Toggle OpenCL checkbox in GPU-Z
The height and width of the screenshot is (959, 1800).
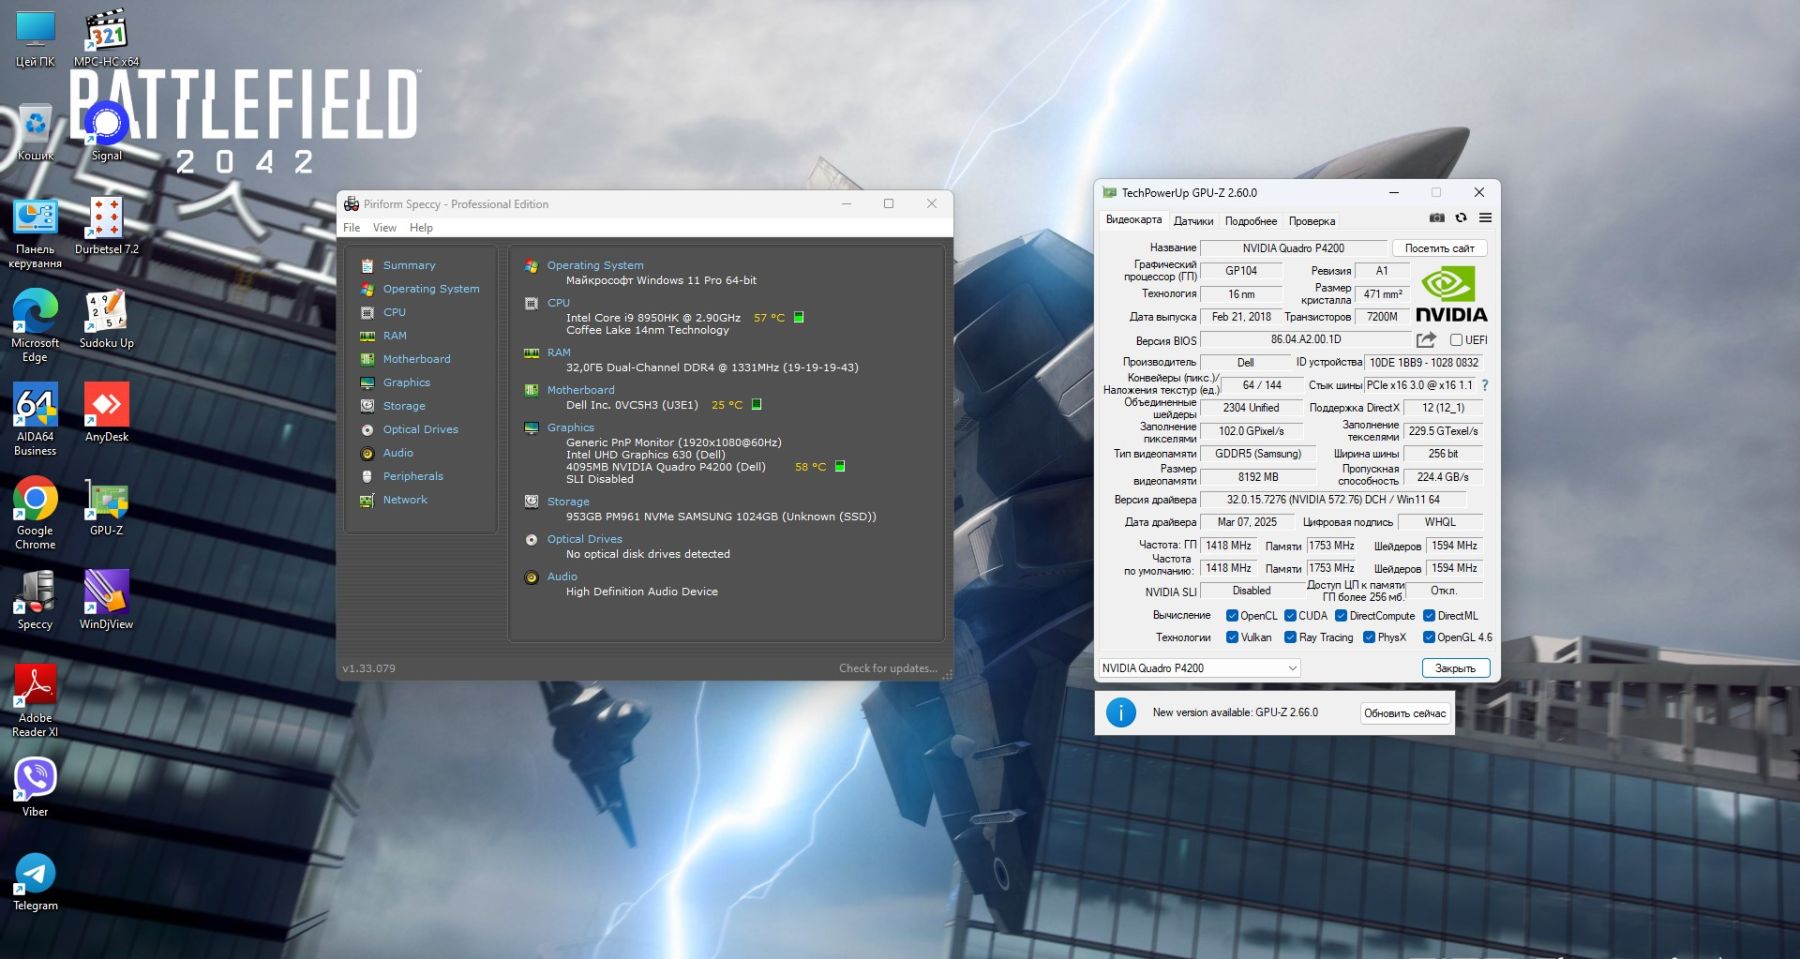[x=1232, y=616]
